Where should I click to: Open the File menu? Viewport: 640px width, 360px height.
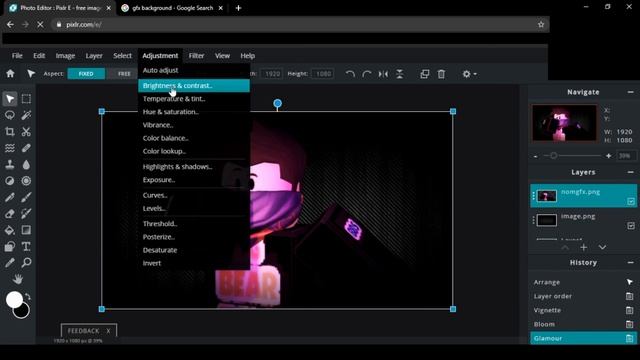click(x=17, y=56)
